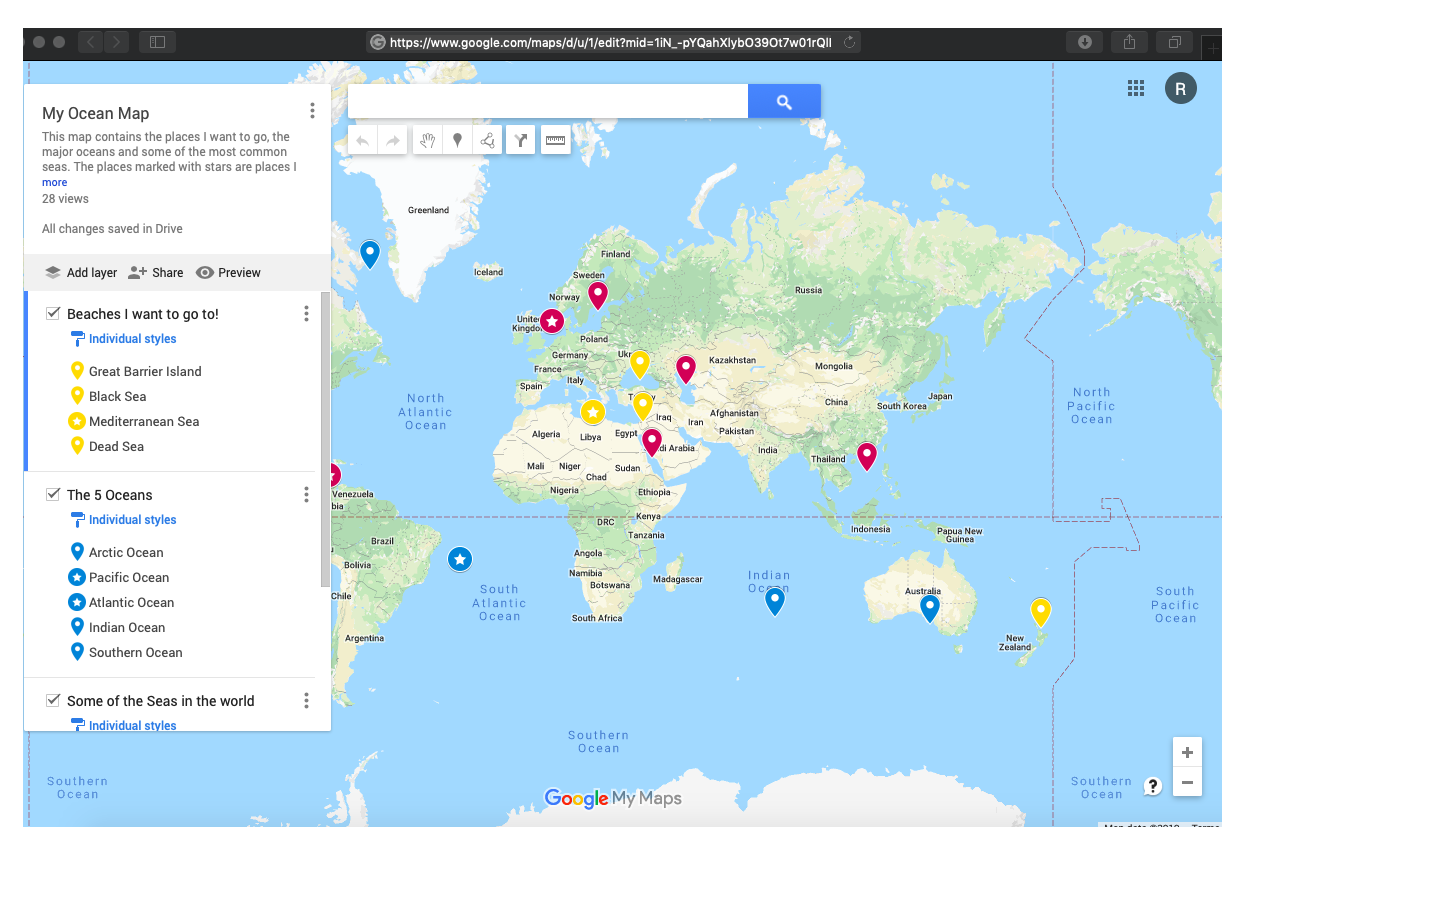Click the blue star marker in South Atlantic
The image size is (1440, 900).
pos(460,559)
